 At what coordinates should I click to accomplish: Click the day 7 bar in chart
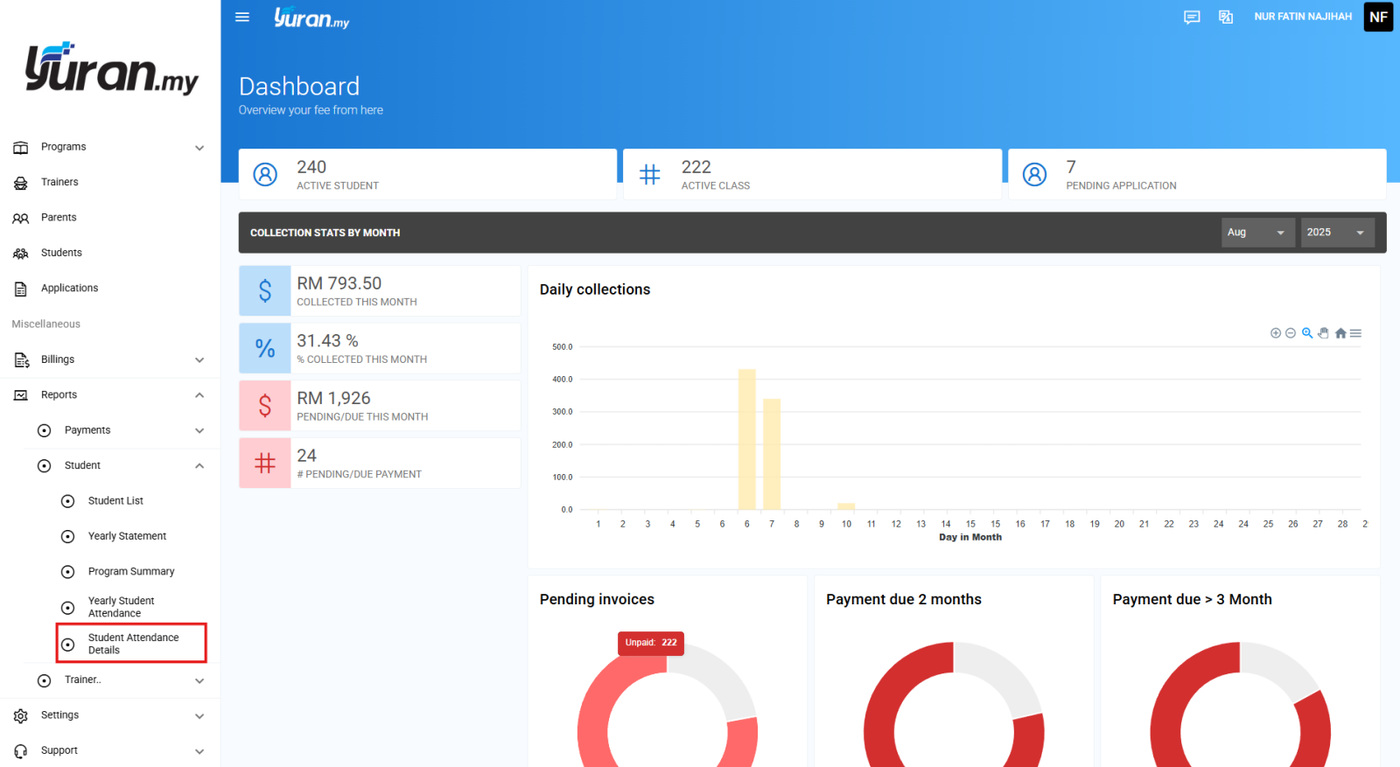click(772, 455)
